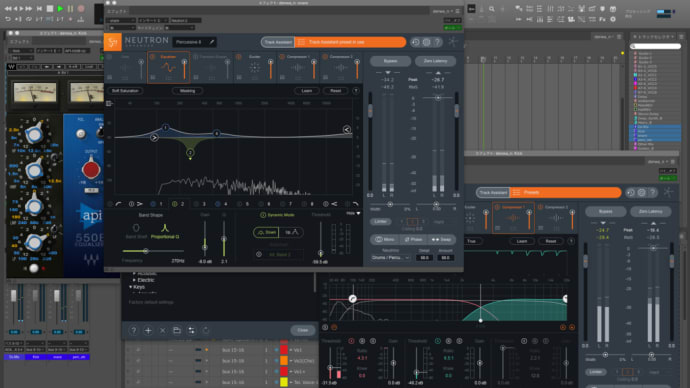Toggle Dynamic Mode power button
This screenshot has width=690, height=388.
[263, 215]
